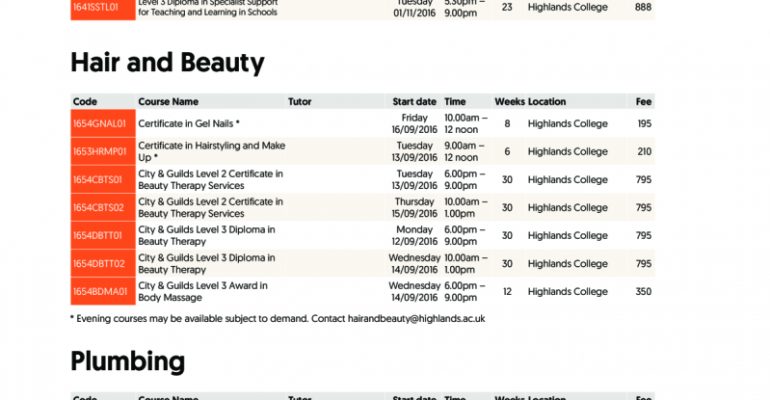Image resolution: width=770 pixels, height=400 pixels.
Task: Click course code 1654GNAL01
Action: point(100,124)
